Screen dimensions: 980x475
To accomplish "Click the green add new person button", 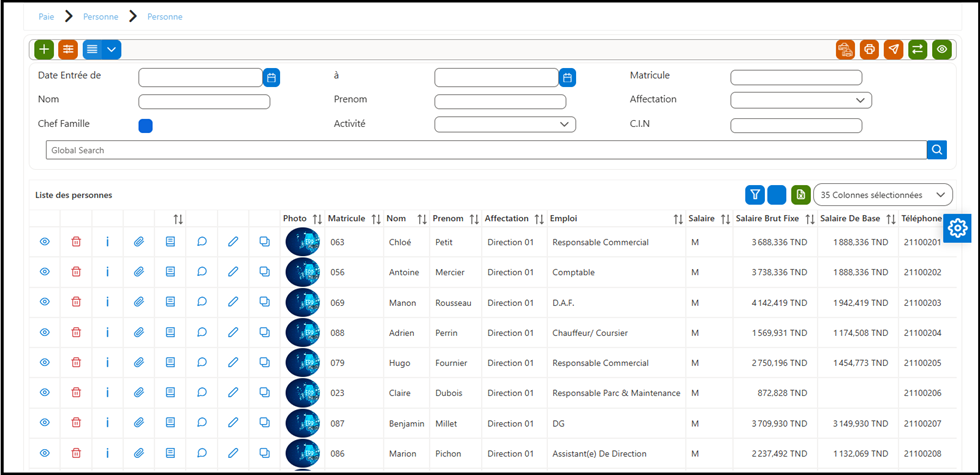I will click(x=44, y=49).
